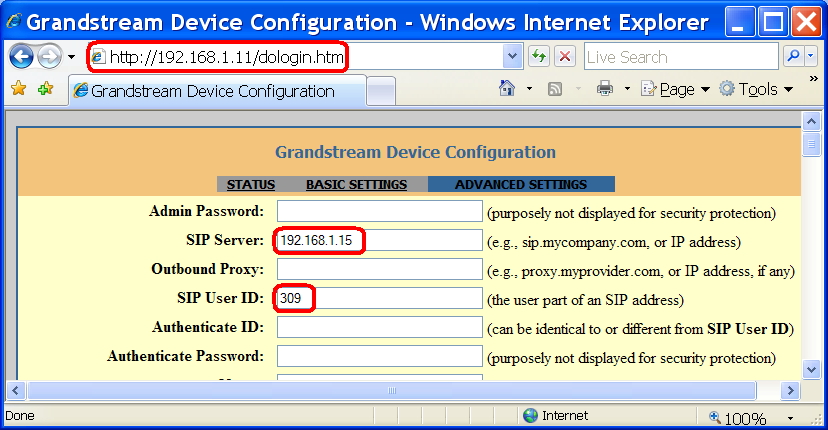Expand the Print dropdown arrow

coord(627,89)
